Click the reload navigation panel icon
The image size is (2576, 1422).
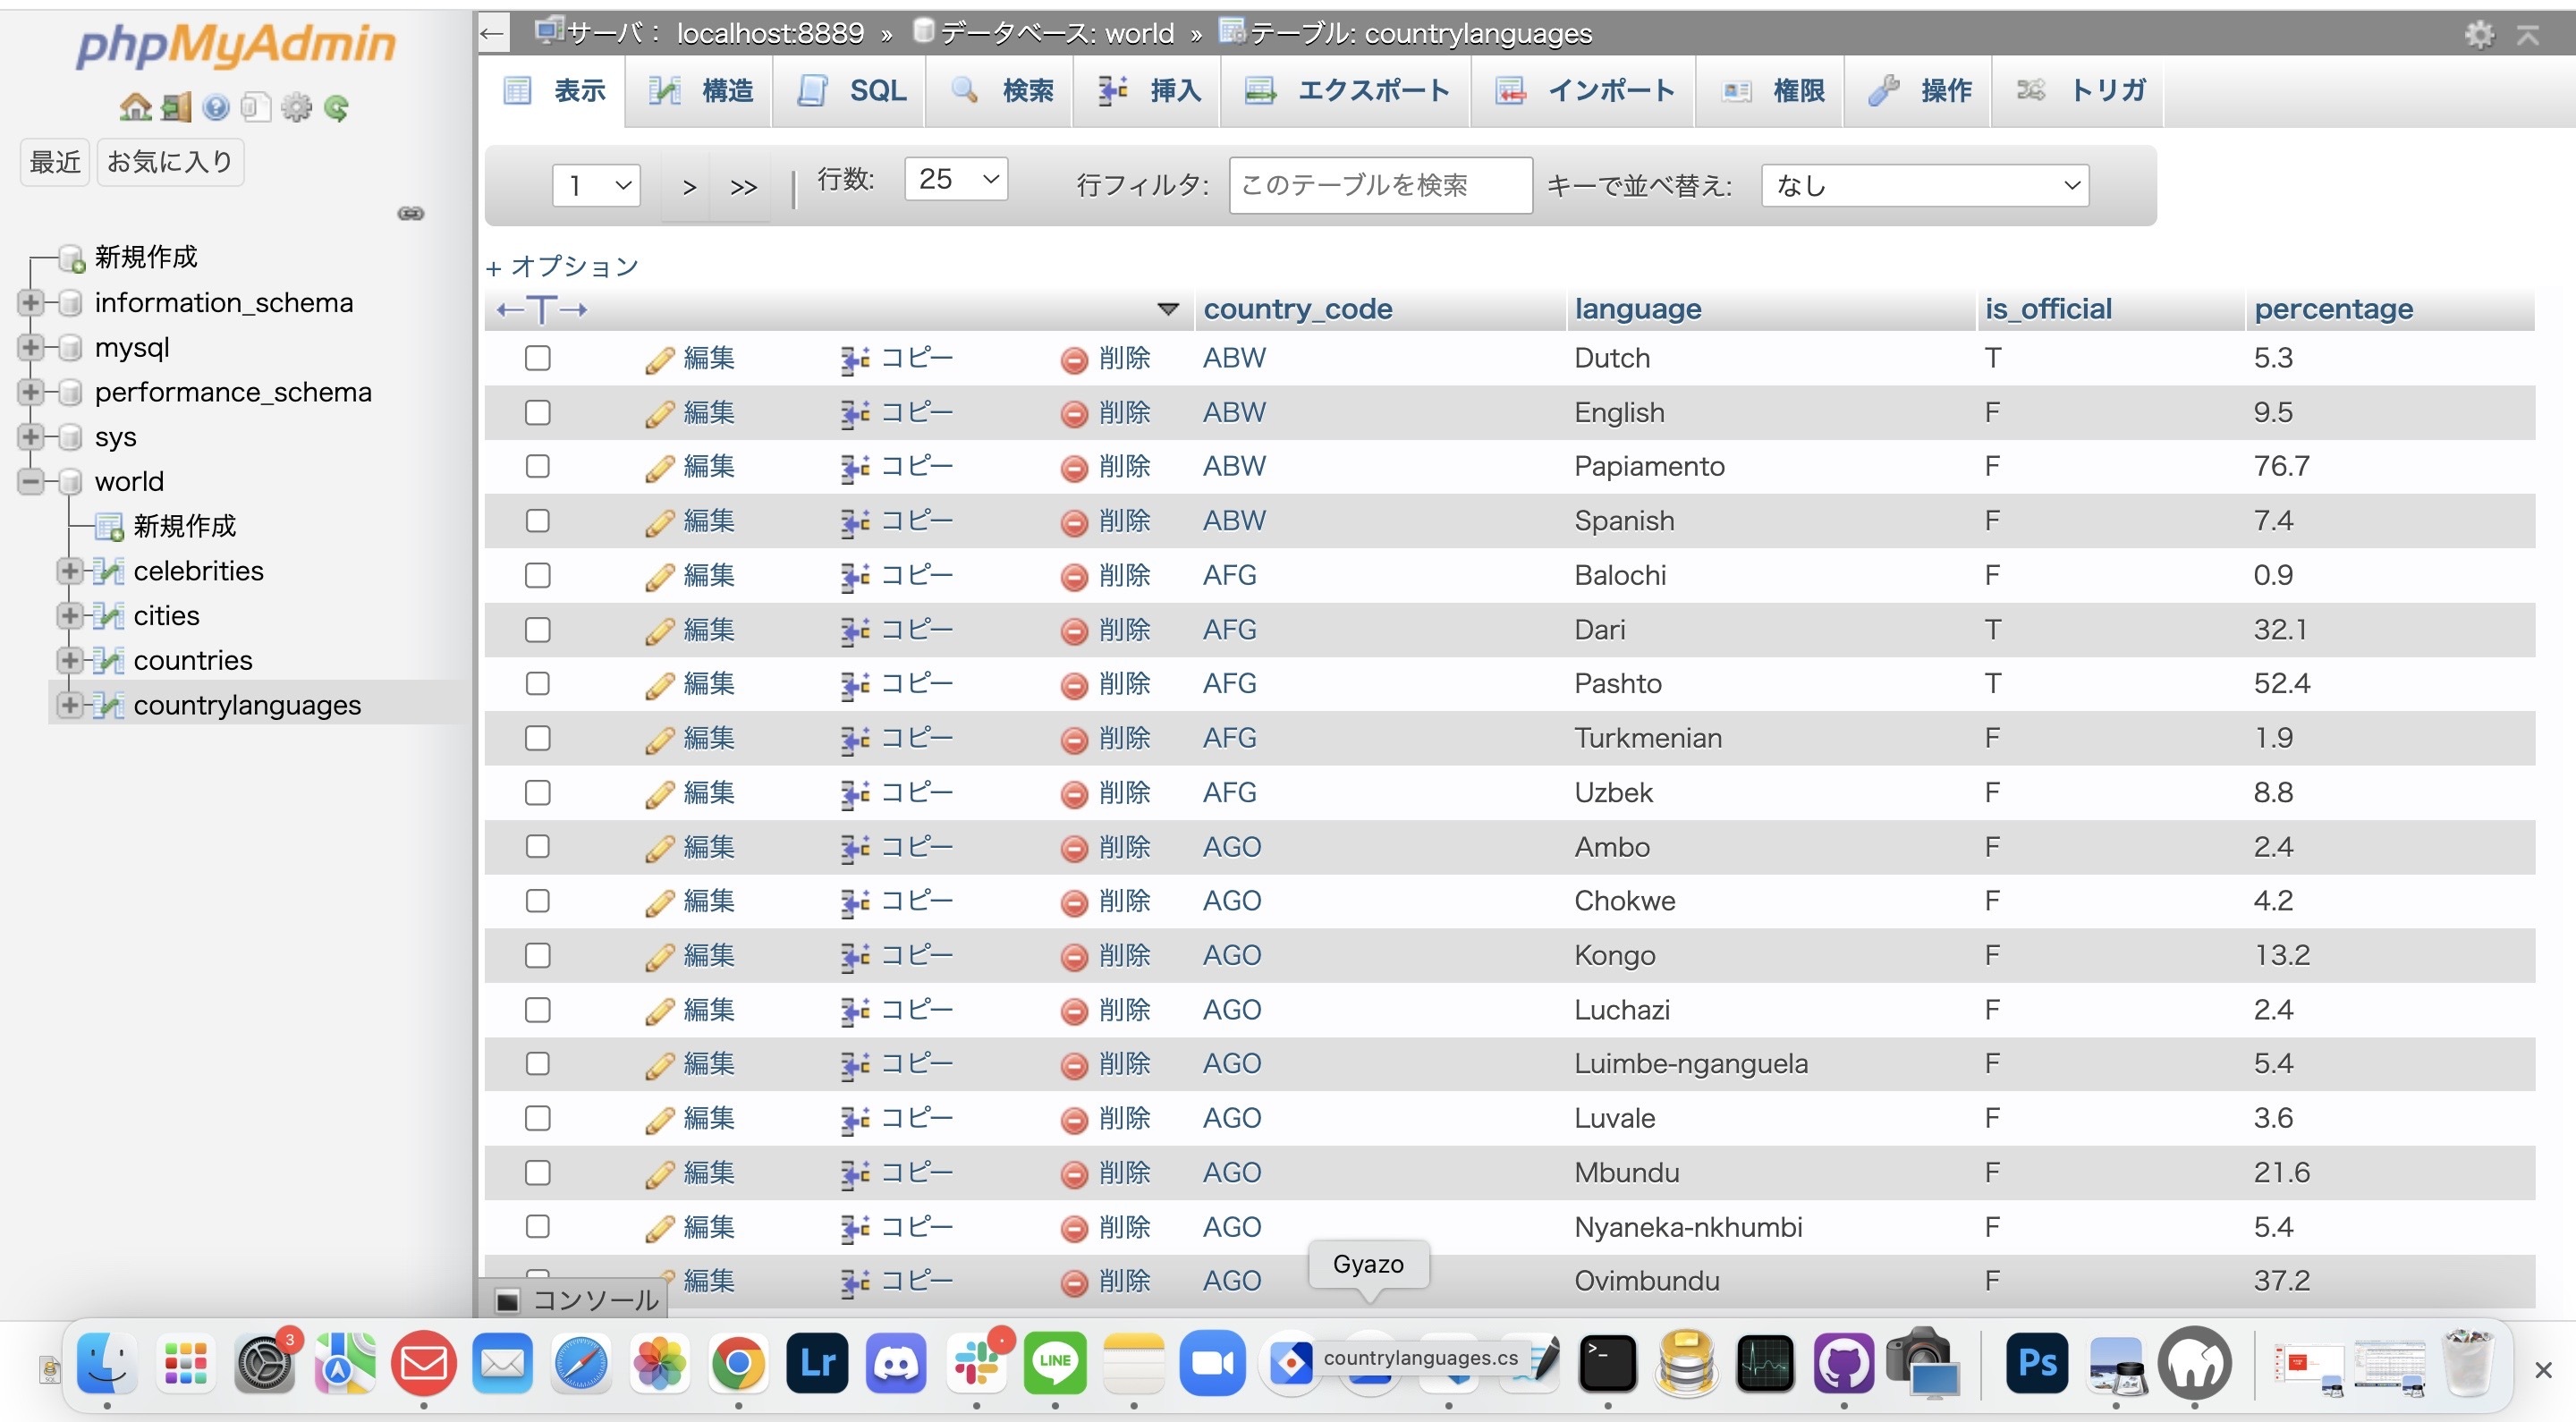(x=337, y=107)
